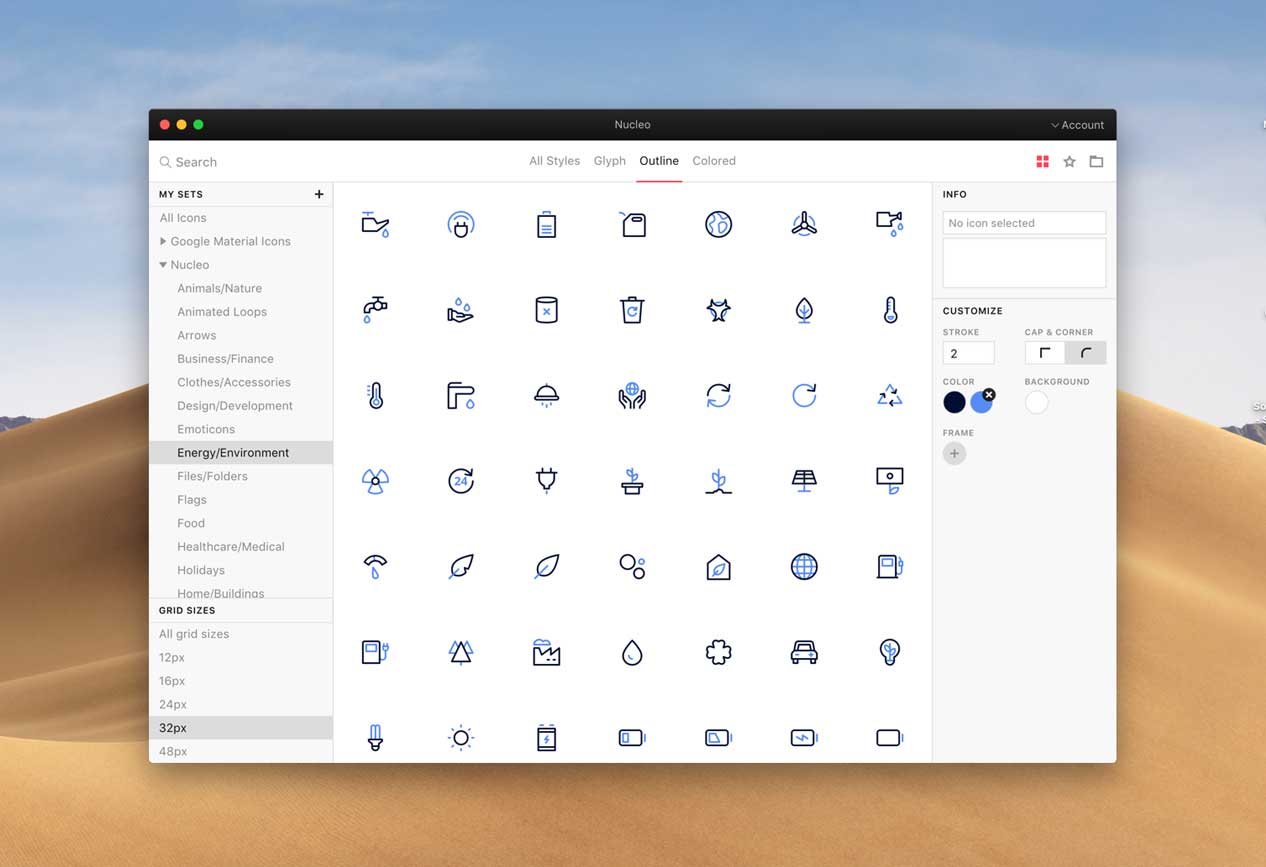The height and width of the screenshot is (867, 1266).
Task: Pick the blue color swatch
Action: coord(982,402)
